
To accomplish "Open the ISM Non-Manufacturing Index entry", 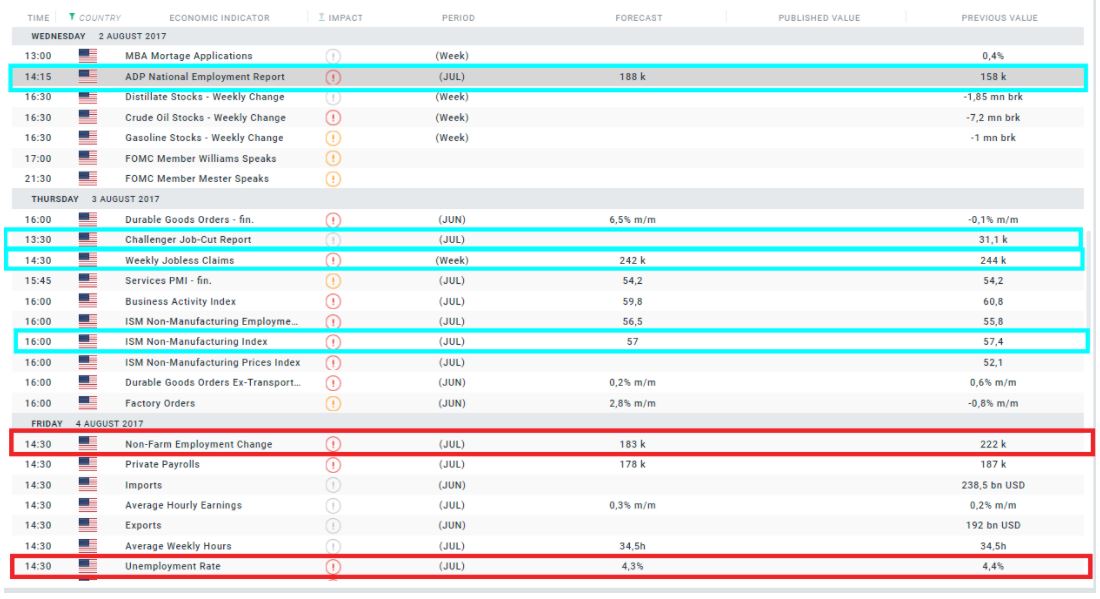I will pos(196,342).
